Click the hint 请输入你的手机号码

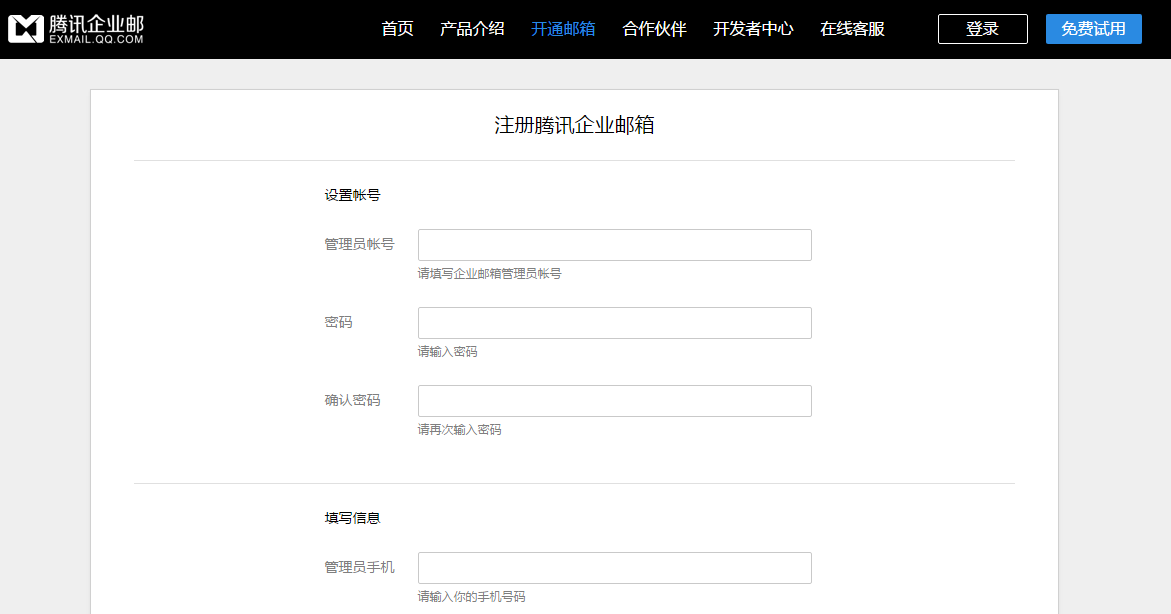471,596
